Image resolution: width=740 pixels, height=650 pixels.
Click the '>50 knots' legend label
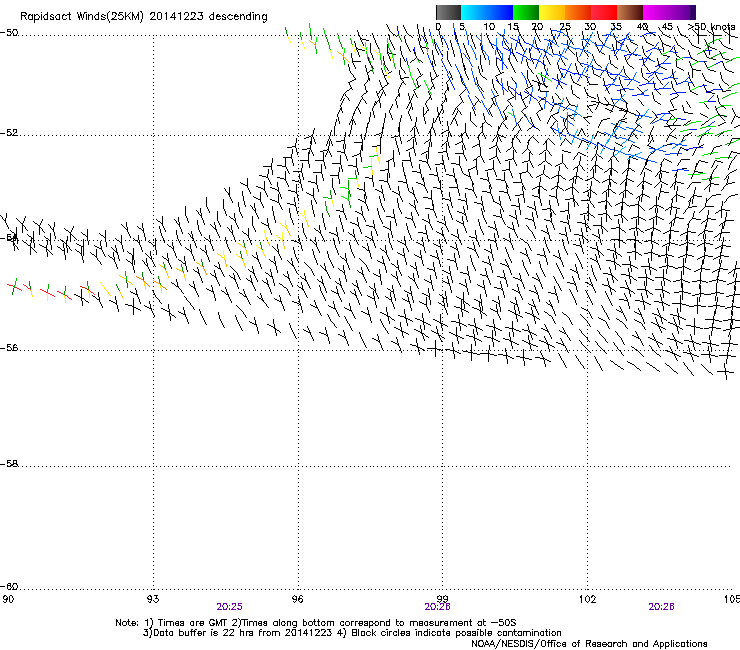coord(711,26)
